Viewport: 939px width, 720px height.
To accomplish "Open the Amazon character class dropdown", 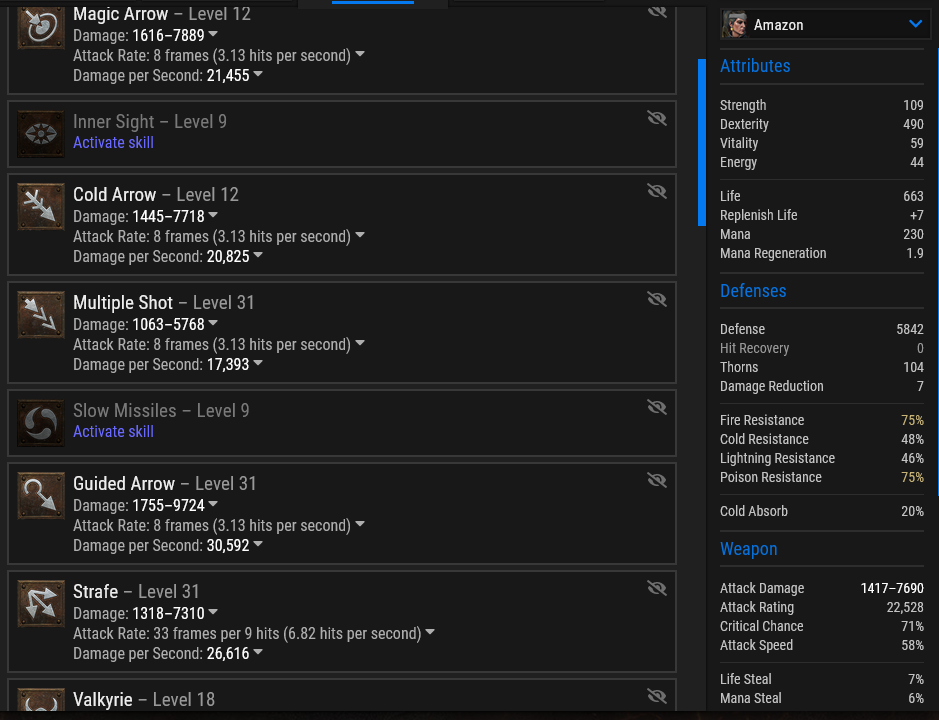I will [x=915, y=24].
